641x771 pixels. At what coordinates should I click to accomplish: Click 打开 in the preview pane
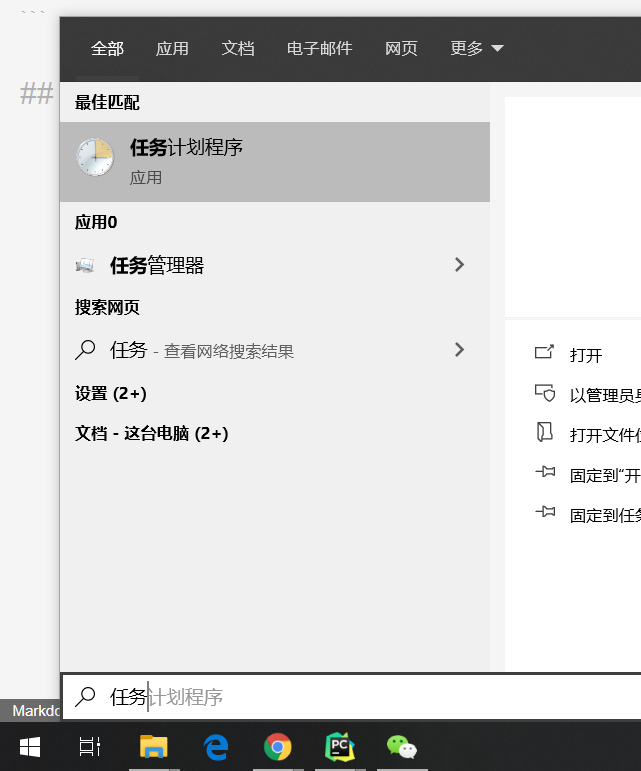coord(586,355)
